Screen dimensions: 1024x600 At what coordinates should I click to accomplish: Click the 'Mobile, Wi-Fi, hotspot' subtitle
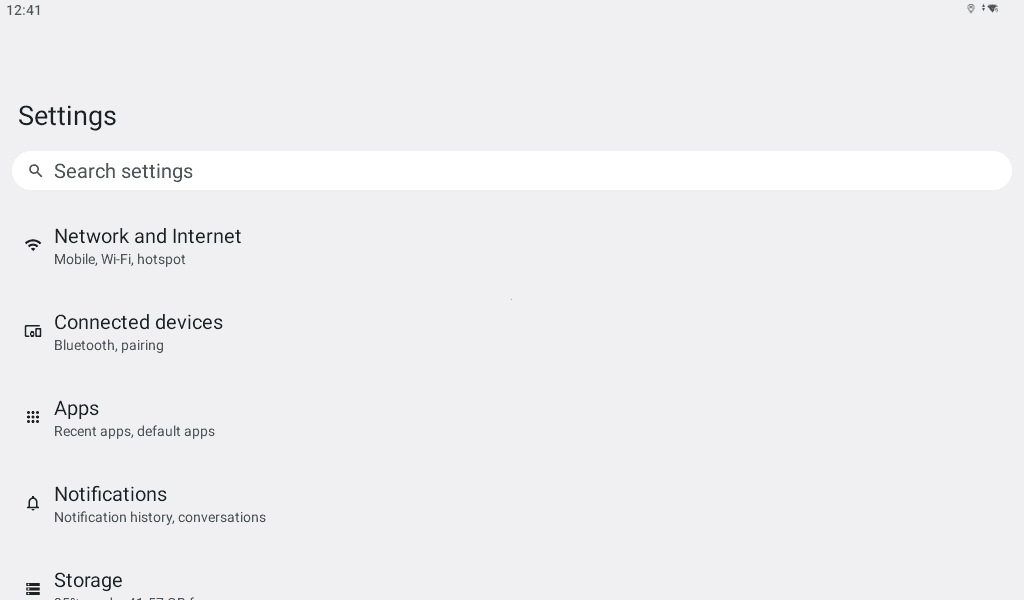(x=120, y=260)
